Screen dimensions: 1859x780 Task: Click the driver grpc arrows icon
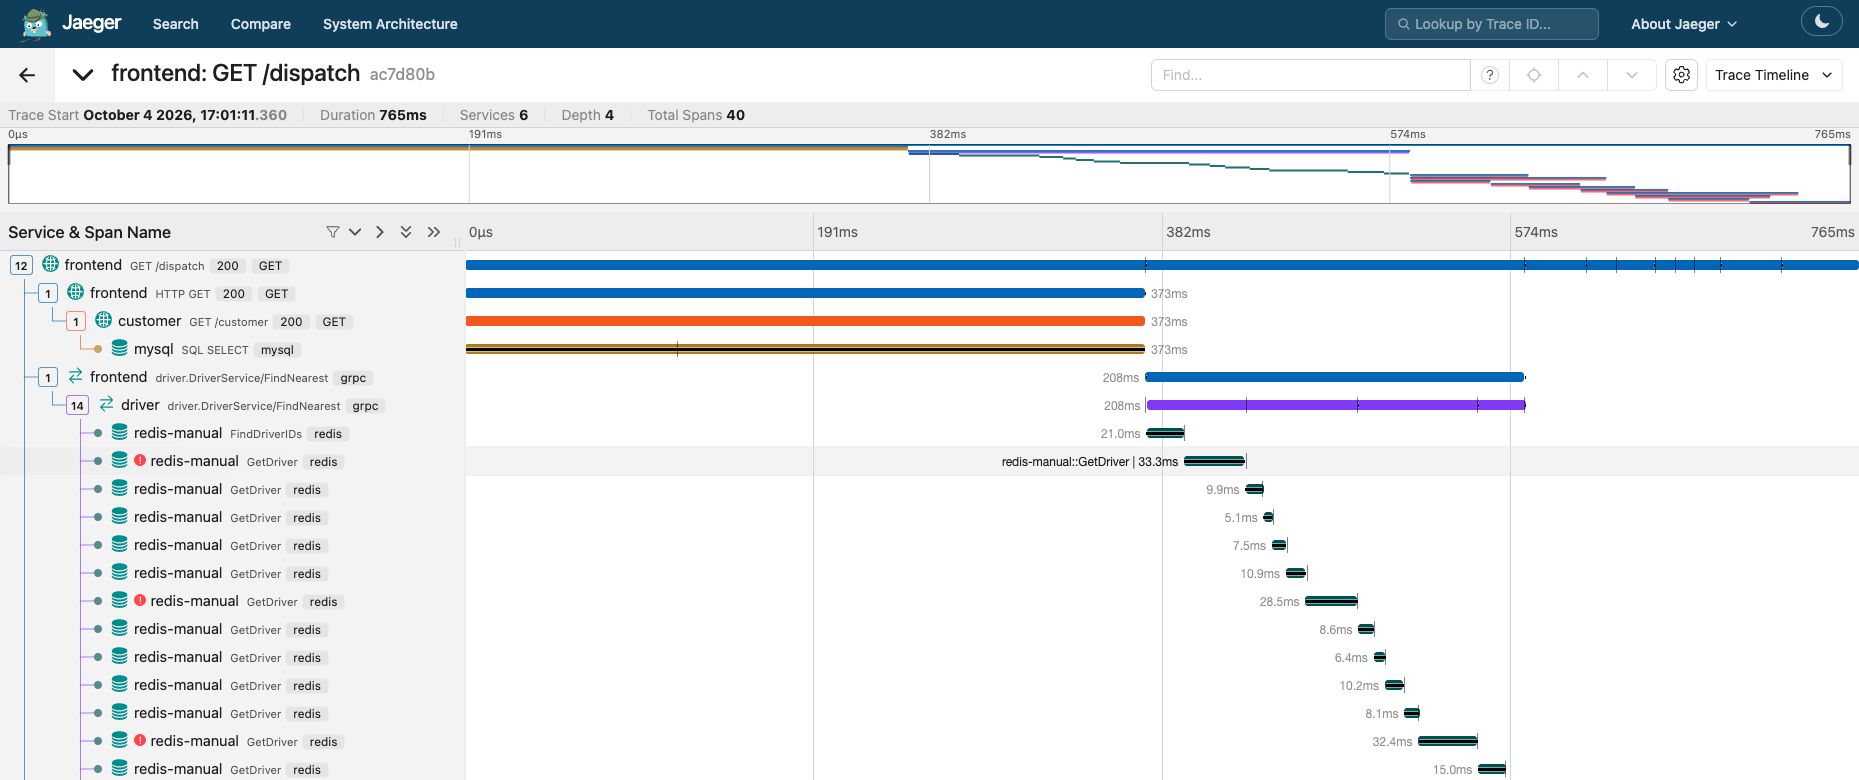tap(106, 404)
